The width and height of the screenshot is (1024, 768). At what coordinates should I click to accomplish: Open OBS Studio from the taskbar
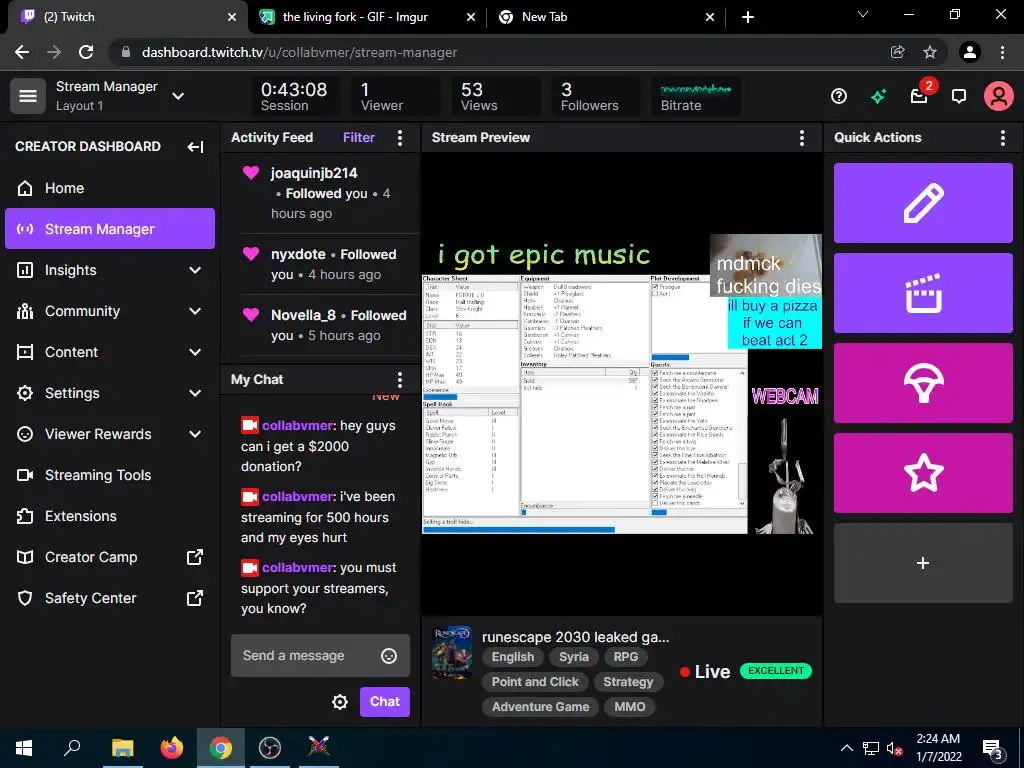[269, 748]
